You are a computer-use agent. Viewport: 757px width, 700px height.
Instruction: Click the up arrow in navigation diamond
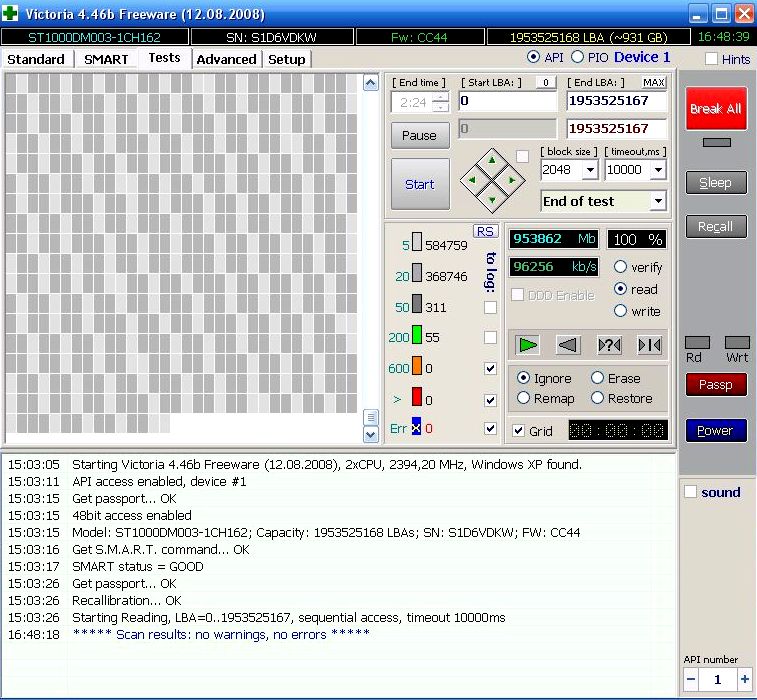(x=492, y=160)
